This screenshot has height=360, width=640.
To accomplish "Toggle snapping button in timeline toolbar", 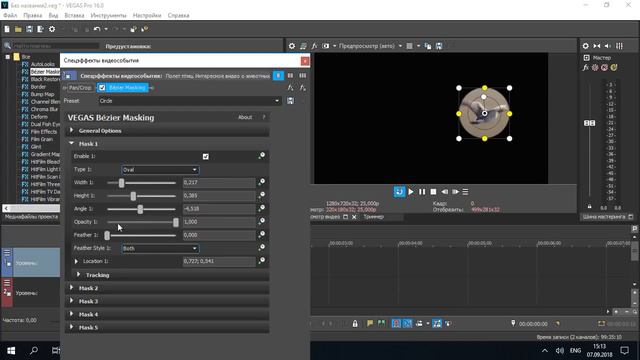I will coord(396,324).
